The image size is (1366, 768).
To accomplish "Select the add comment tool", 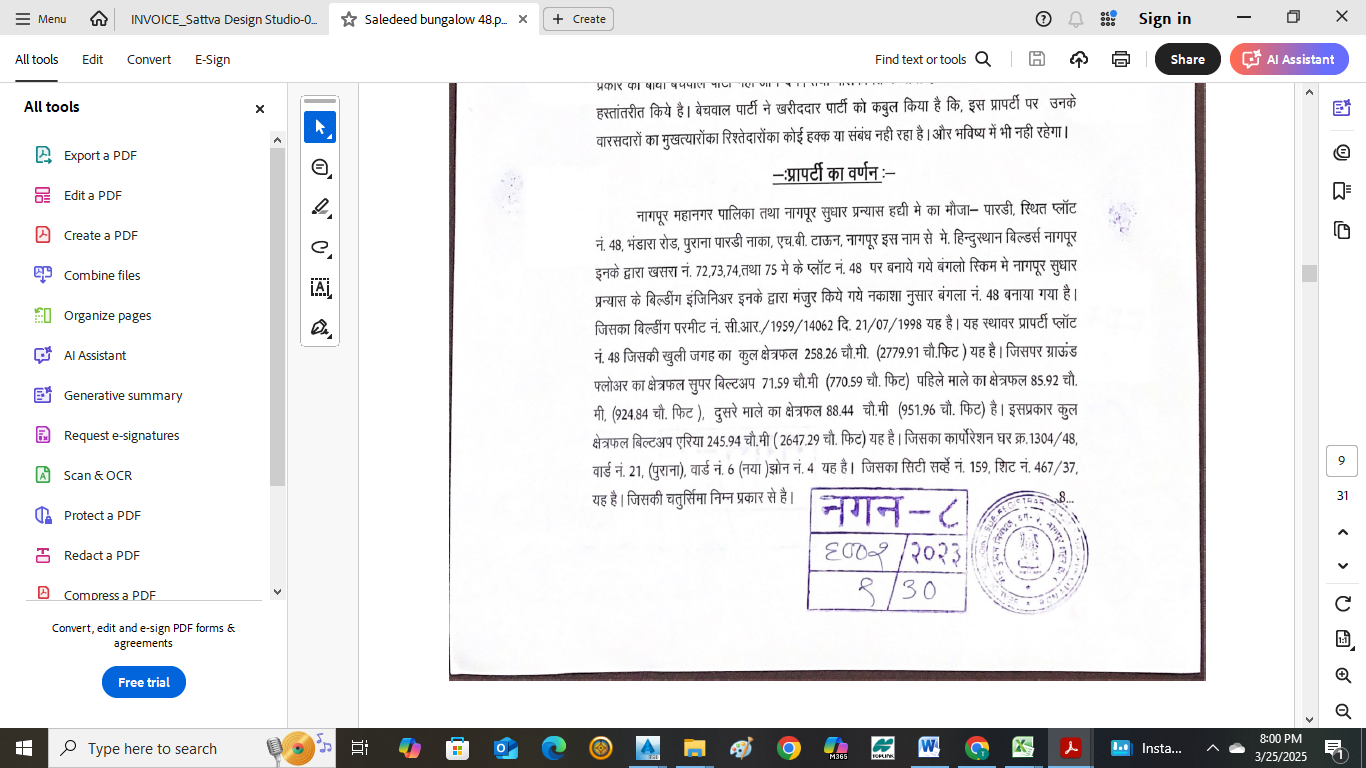I will (320, 167).
